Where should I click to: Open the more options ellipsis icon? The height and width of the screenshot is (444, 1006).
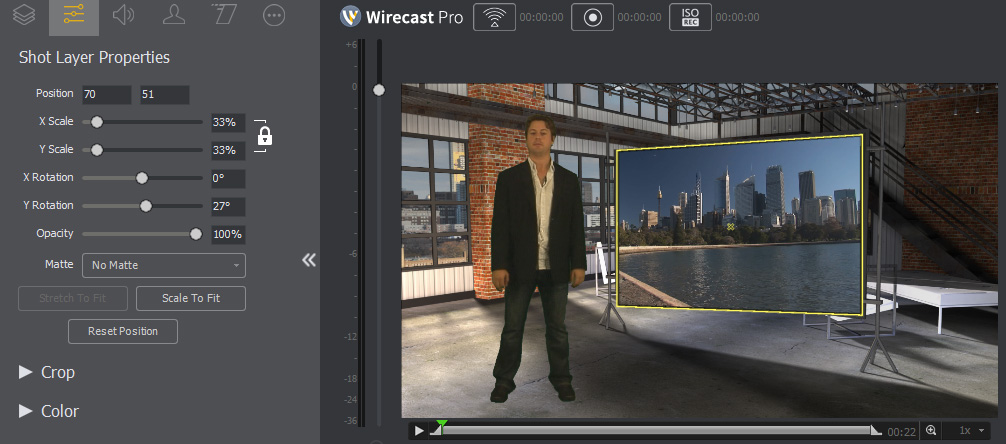pyautogui.click(x=273, y=14)
